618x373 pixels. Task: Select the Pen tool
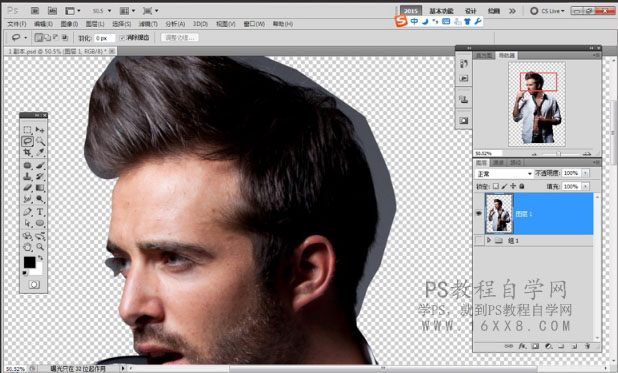click(x=27, y=212)
